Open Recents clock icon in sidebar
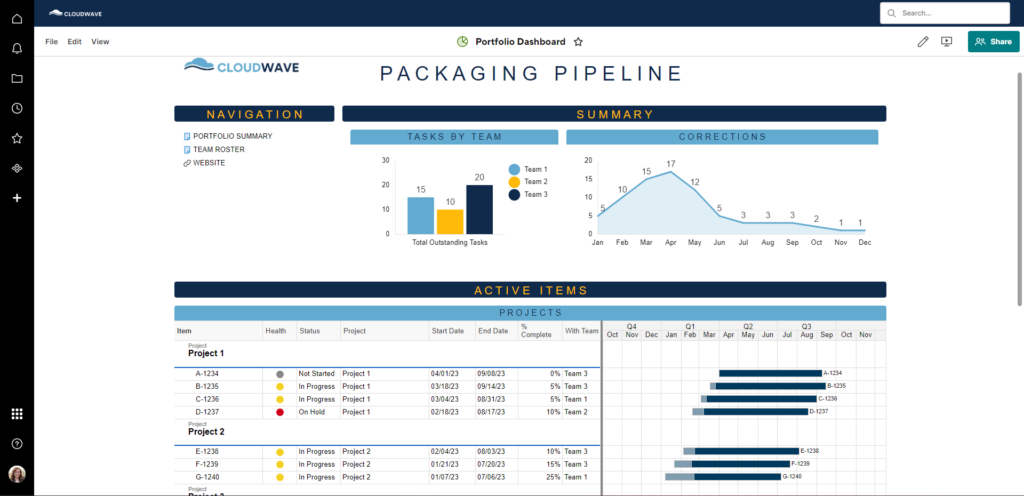 tap(17, 108)
